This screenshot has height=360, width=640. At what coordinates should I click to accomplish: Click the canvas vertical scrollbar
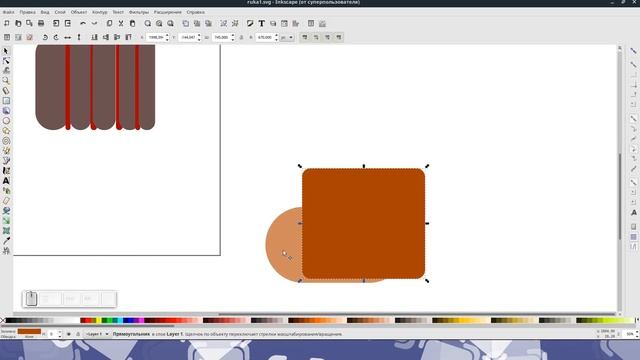coord(620,196)
